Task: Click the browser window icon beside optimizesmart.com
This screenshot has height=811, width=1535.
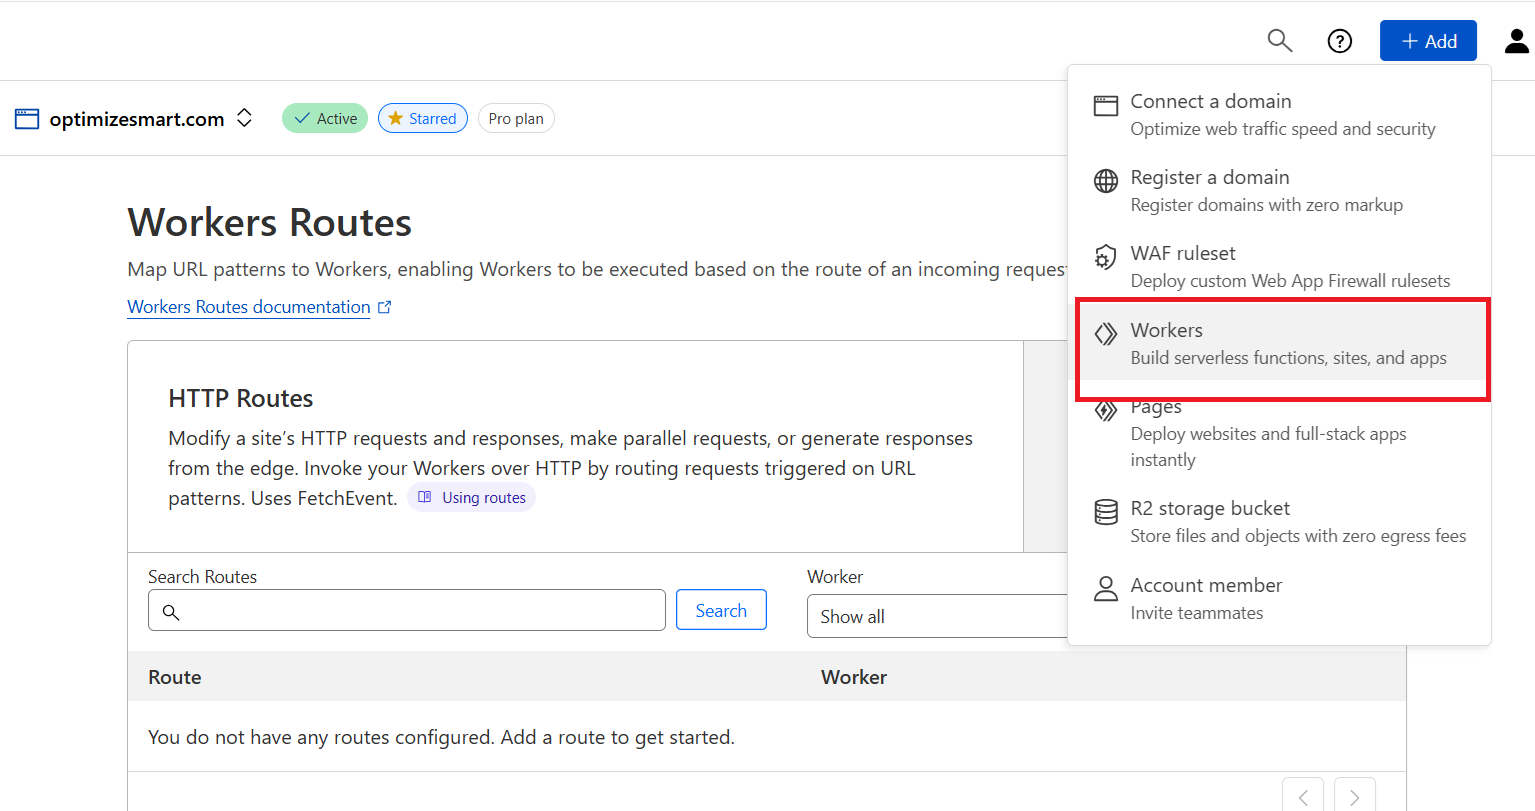Action: point(27,119)
